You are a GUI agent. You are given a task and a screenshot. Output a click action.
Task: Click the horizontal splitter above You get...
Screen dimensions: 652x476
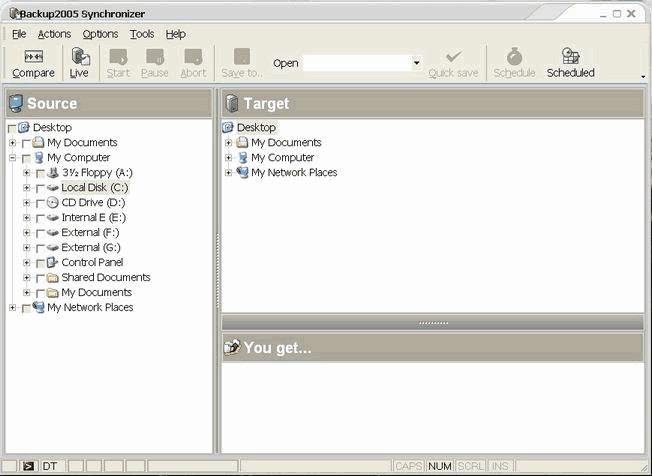pos(433,323)
